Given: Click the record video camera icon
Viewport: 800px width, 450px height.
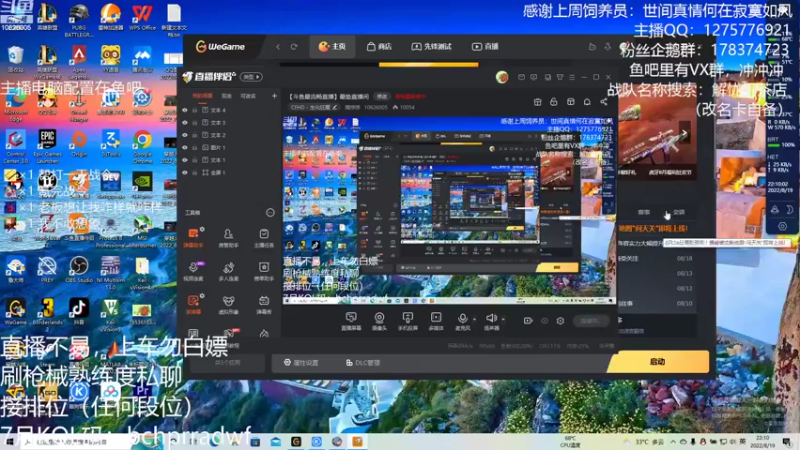Looking at the screenshot, I should pyautogui.click(x=528, y=321).
